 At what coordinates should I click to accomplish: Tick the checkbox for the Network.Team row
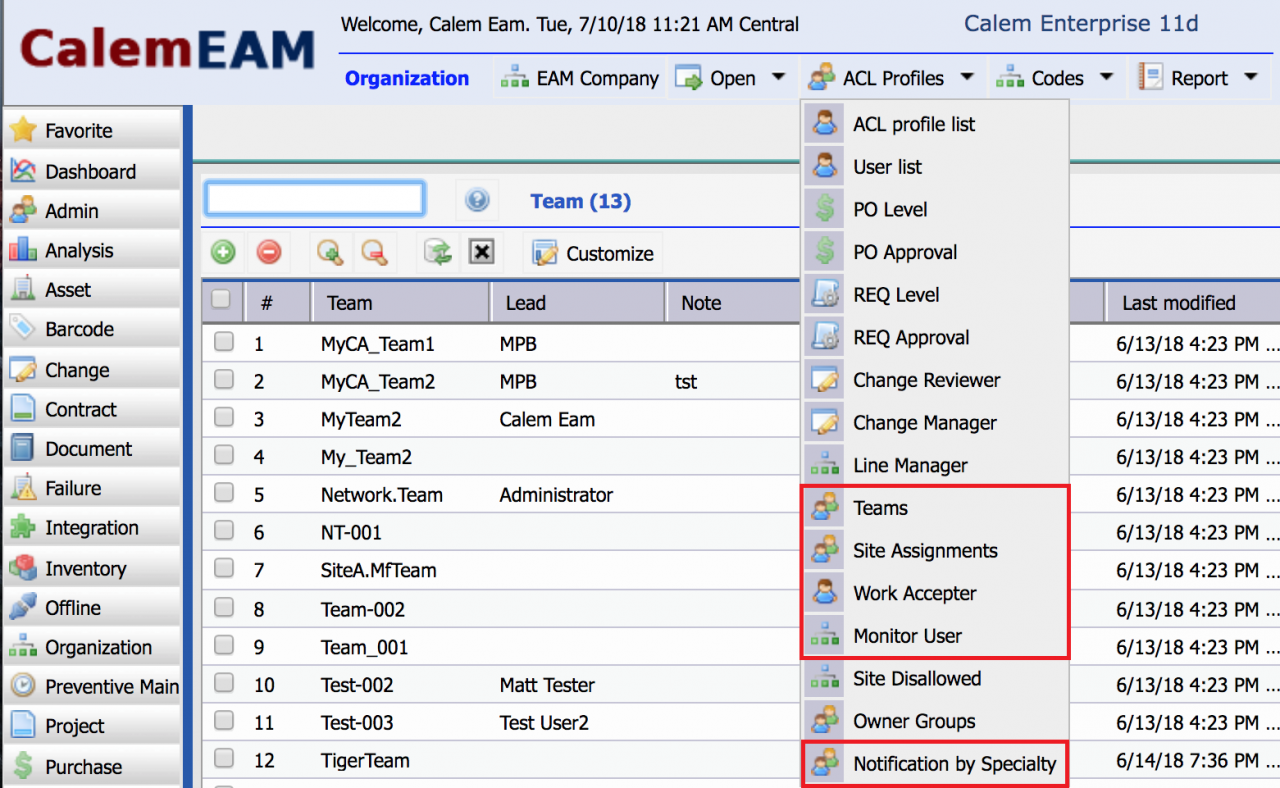click(x=224, y=494)
